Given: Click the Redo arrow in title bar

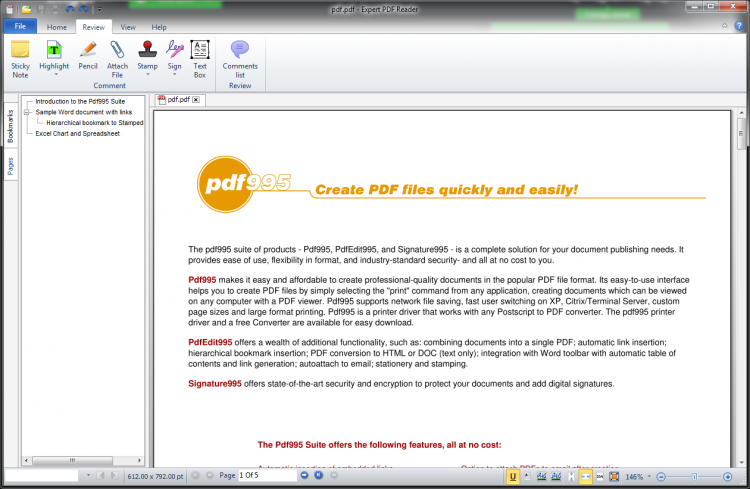Looking at the screenshot, I should 84,9.
